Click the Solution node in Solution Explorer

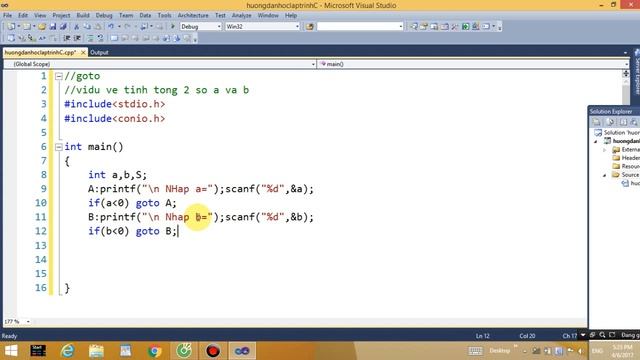(x=617, y=133)
